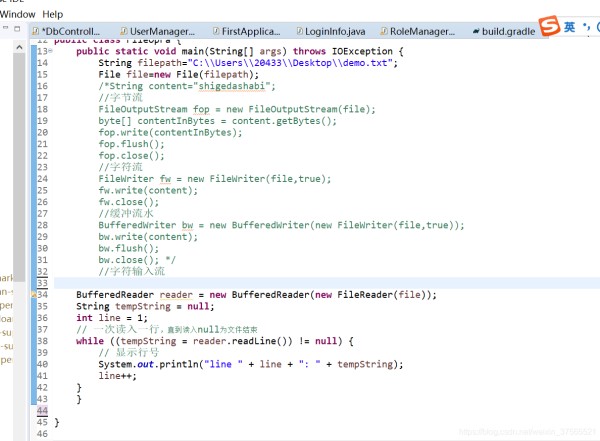
Task: Open the Window menu
Action: pos(18,14)
